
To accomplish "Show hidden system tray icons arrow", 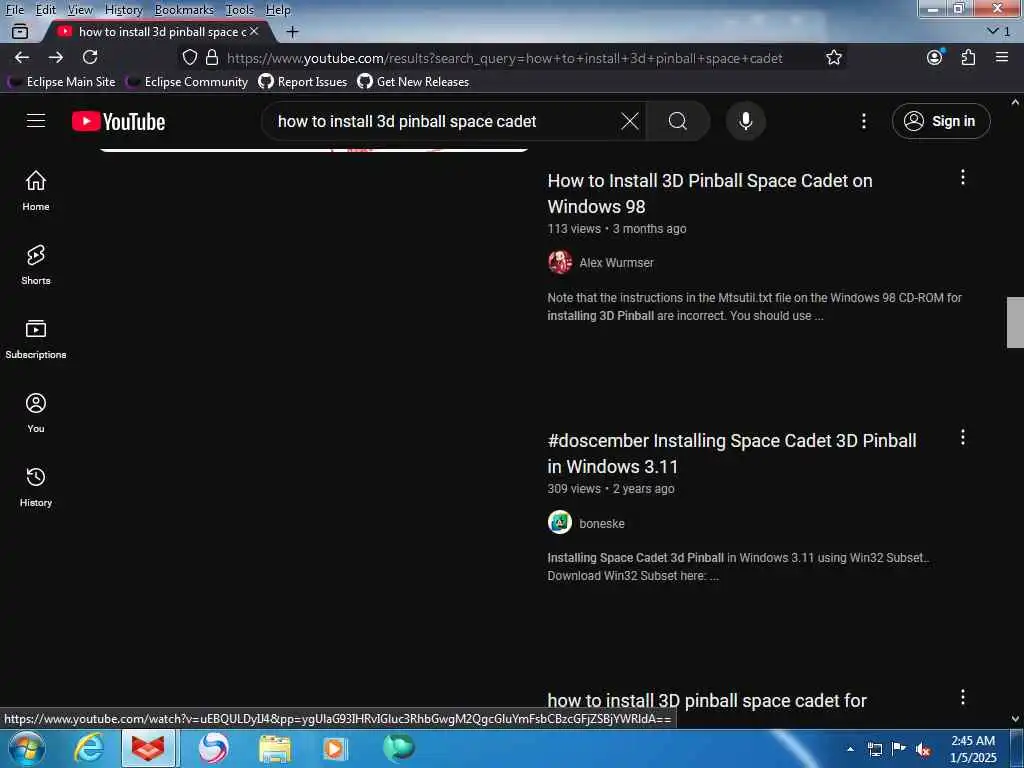I will pyautogui.click(x=850, y=749).
